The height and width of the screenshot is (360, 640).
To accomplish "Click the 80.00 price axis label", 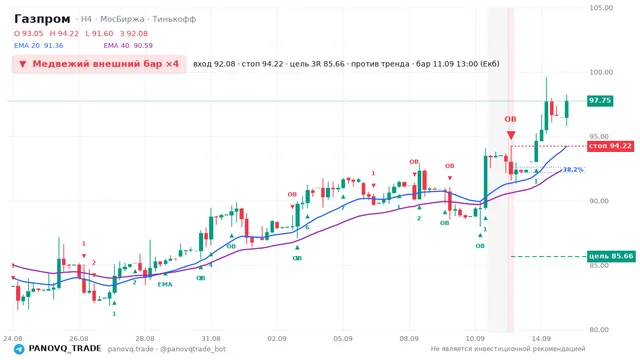I will point(600,330).
